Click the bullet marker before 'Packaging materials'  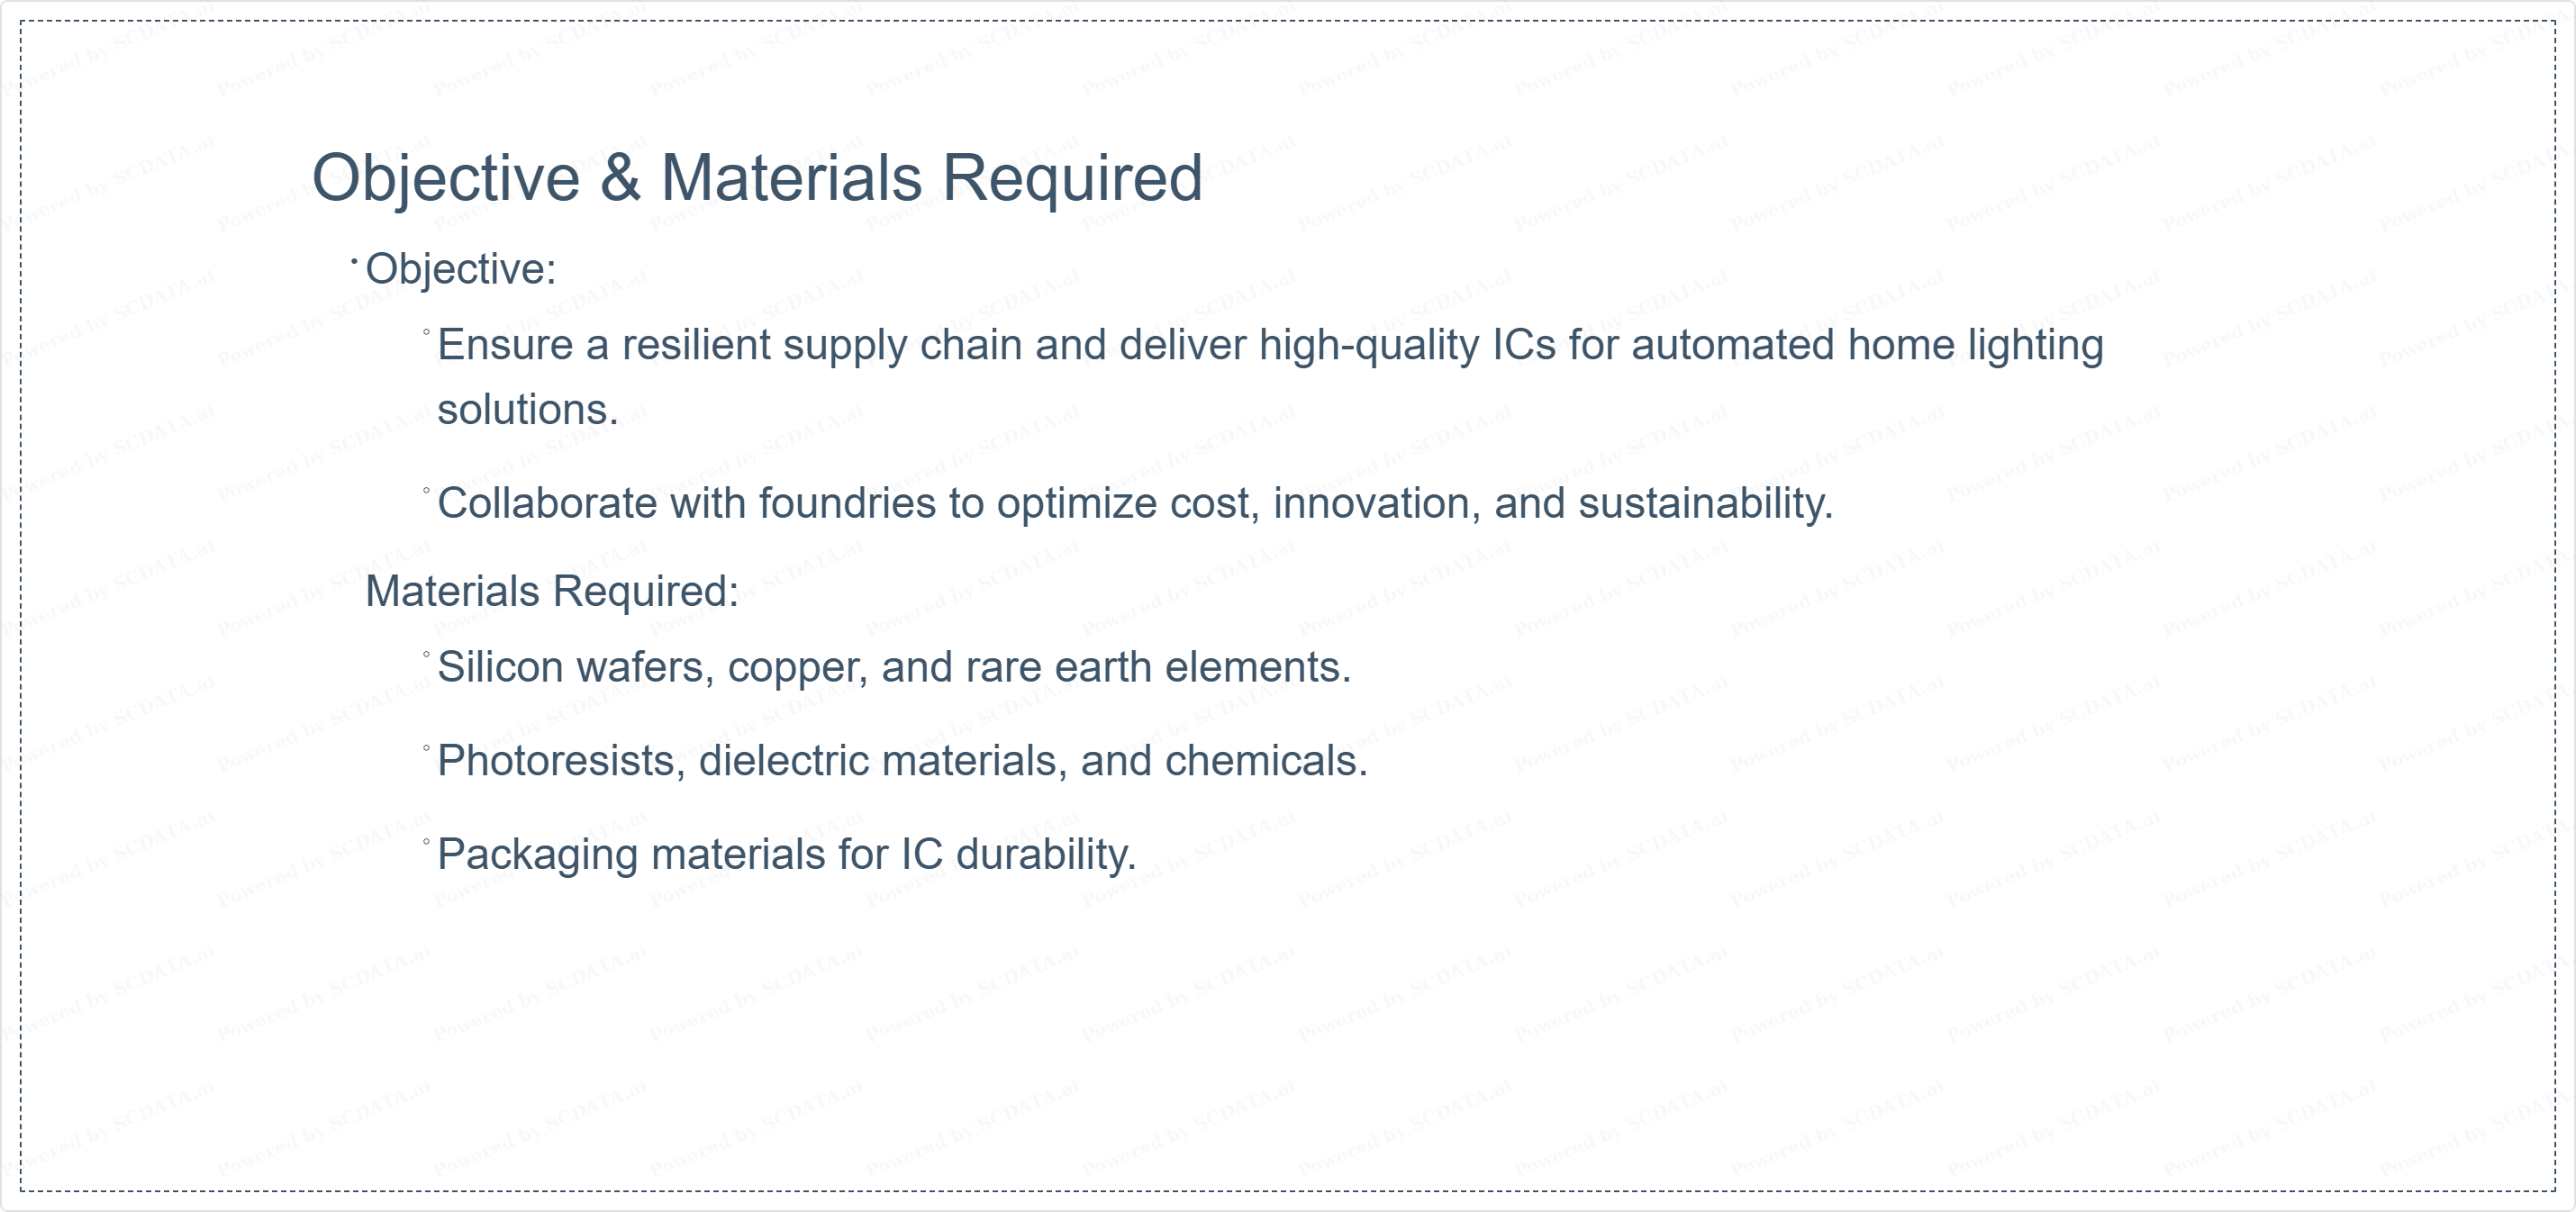coord(426,842)
